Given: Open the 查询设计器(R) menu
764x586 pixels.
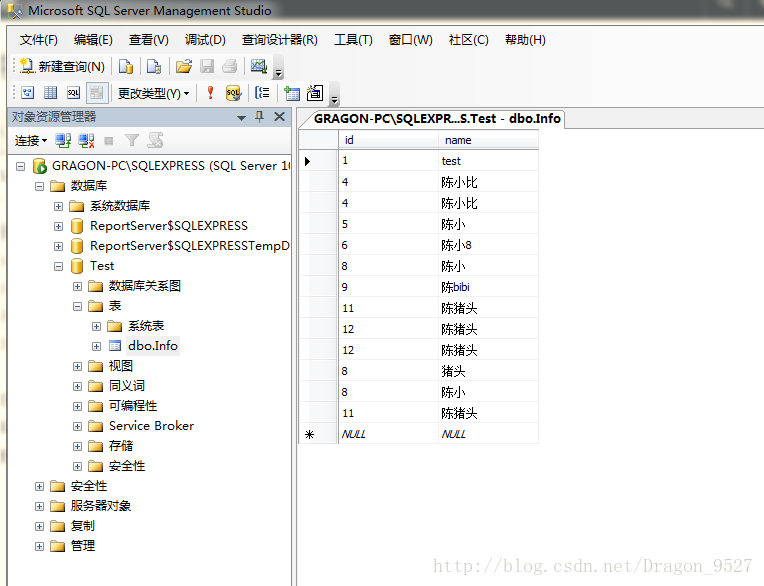Looking at the screenshot, I should pos(280,40).
